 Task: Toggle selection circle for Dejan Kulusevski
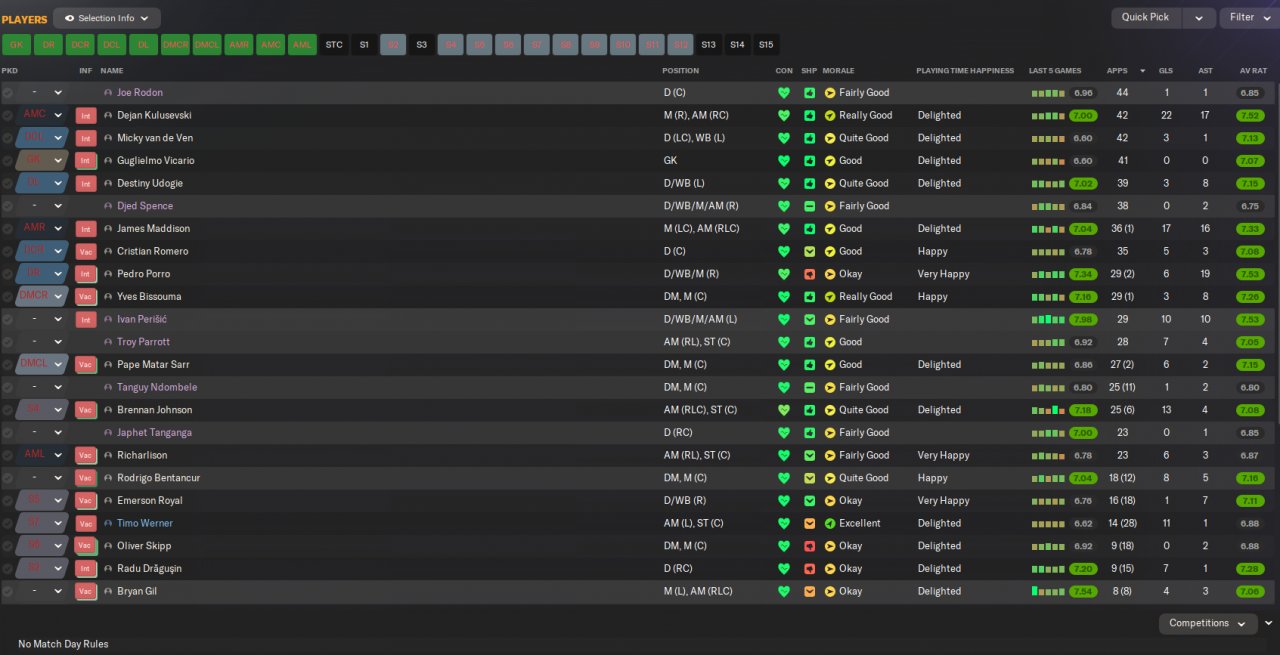point(7,115)
